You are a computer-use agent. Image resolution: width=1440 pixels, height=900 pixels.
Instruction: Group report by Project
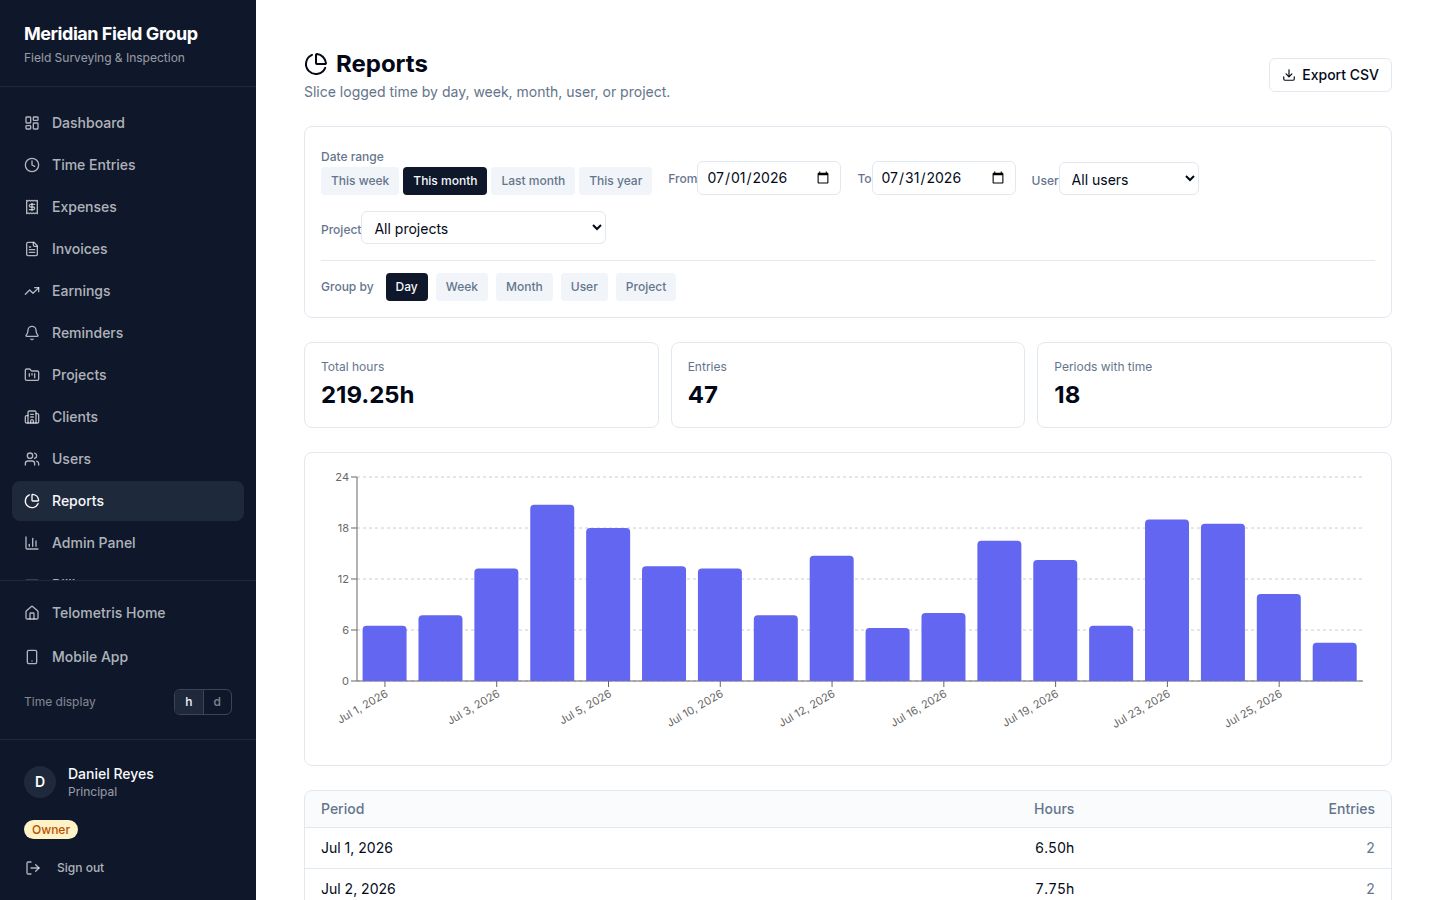(646, 287)
